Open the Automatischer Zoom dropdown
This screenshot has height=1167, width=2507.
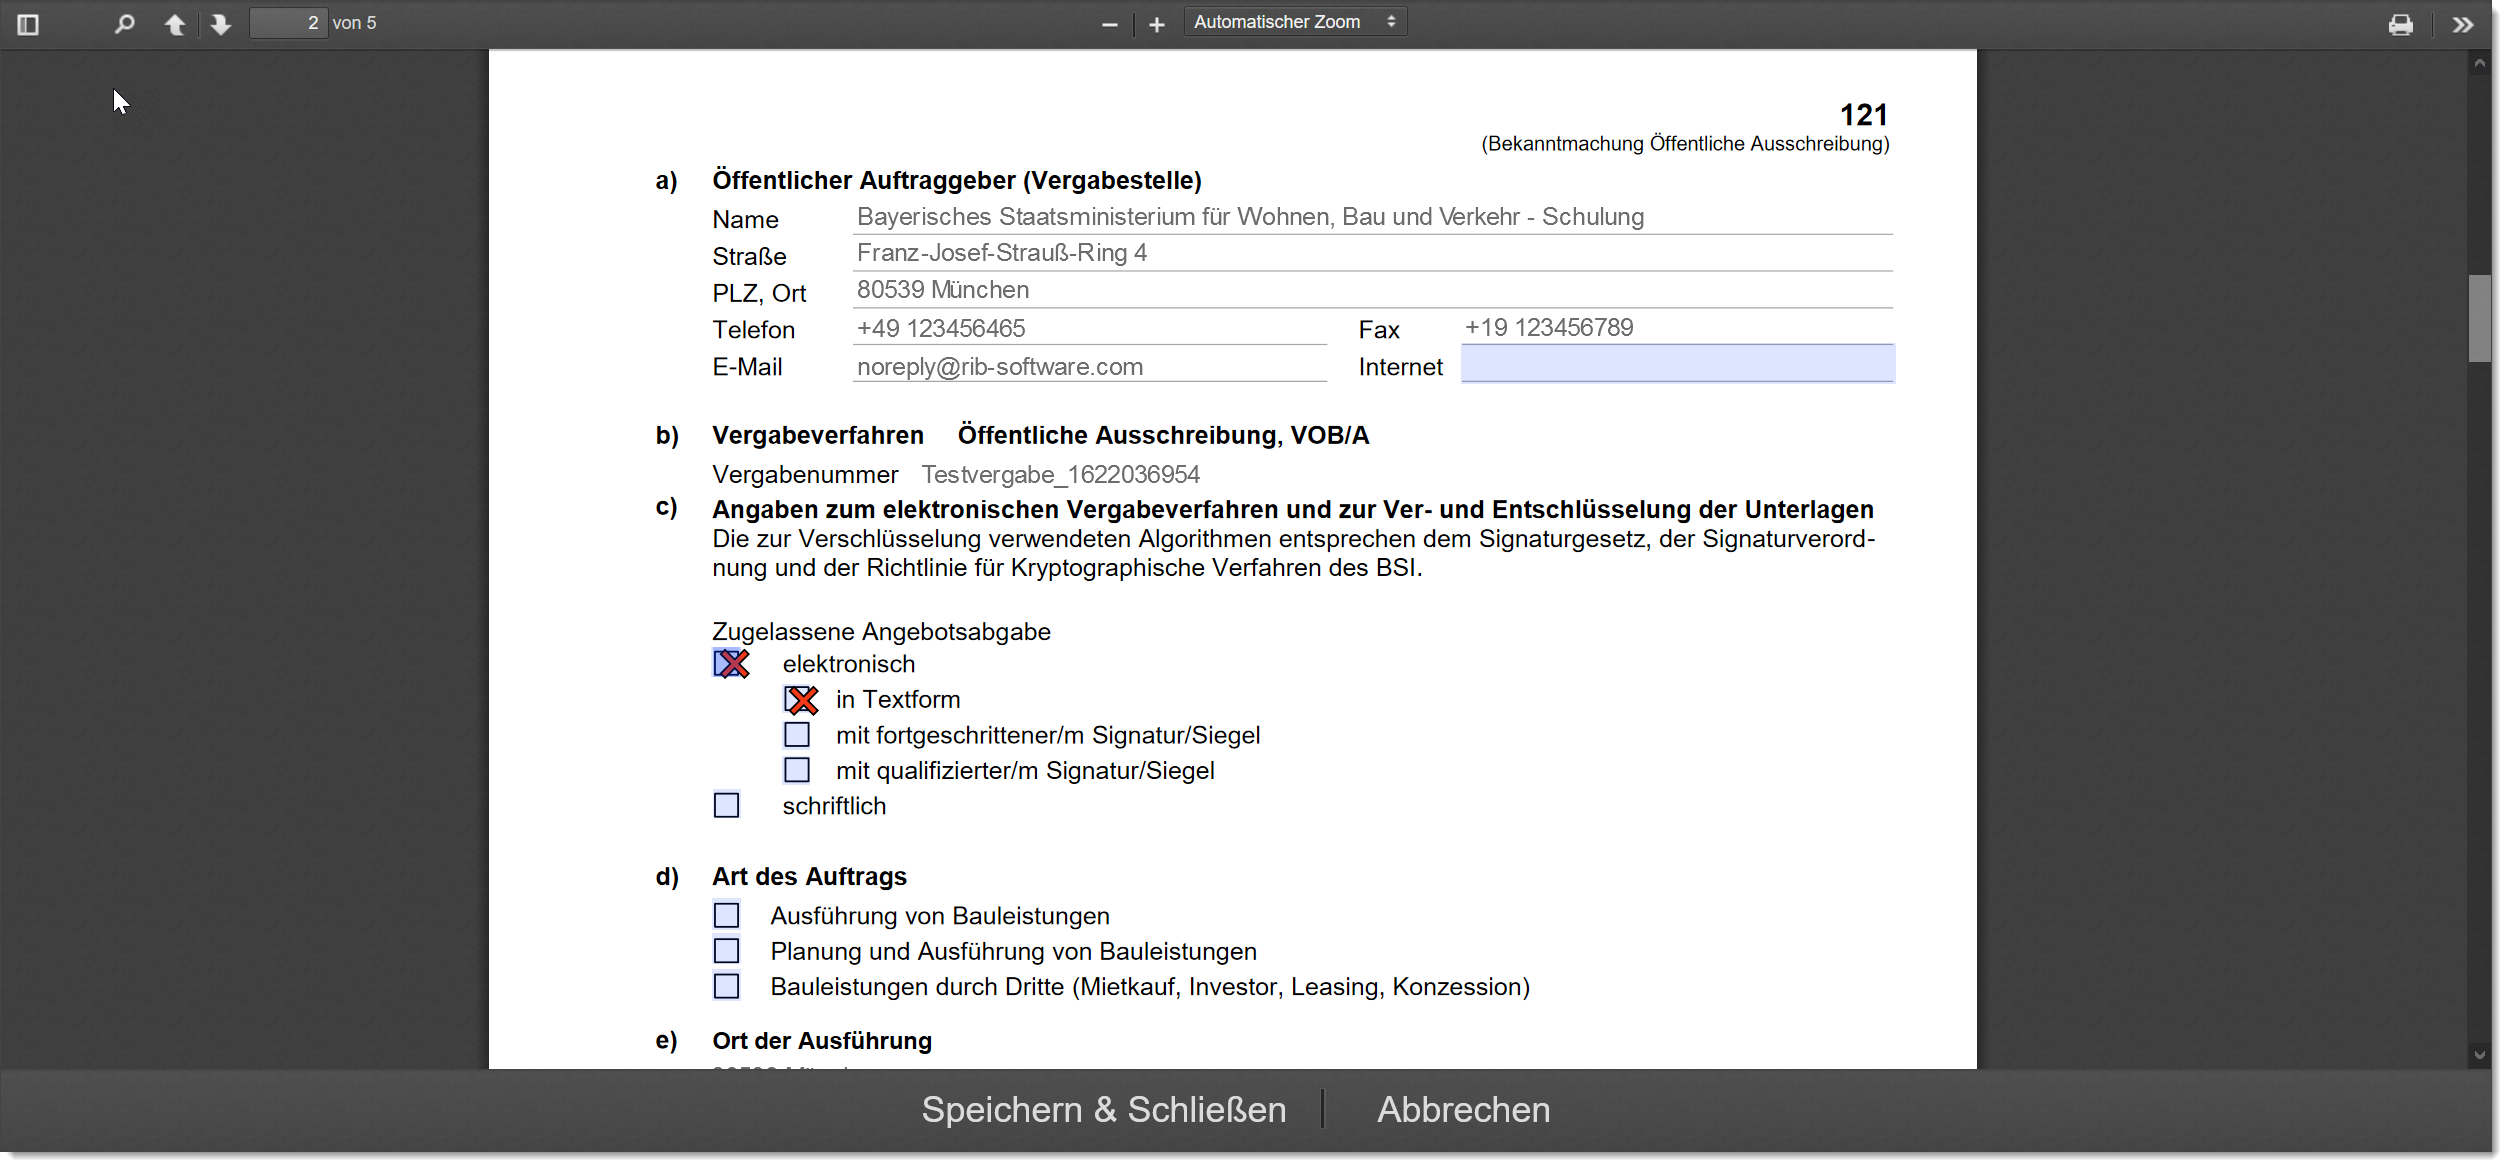1295,22
